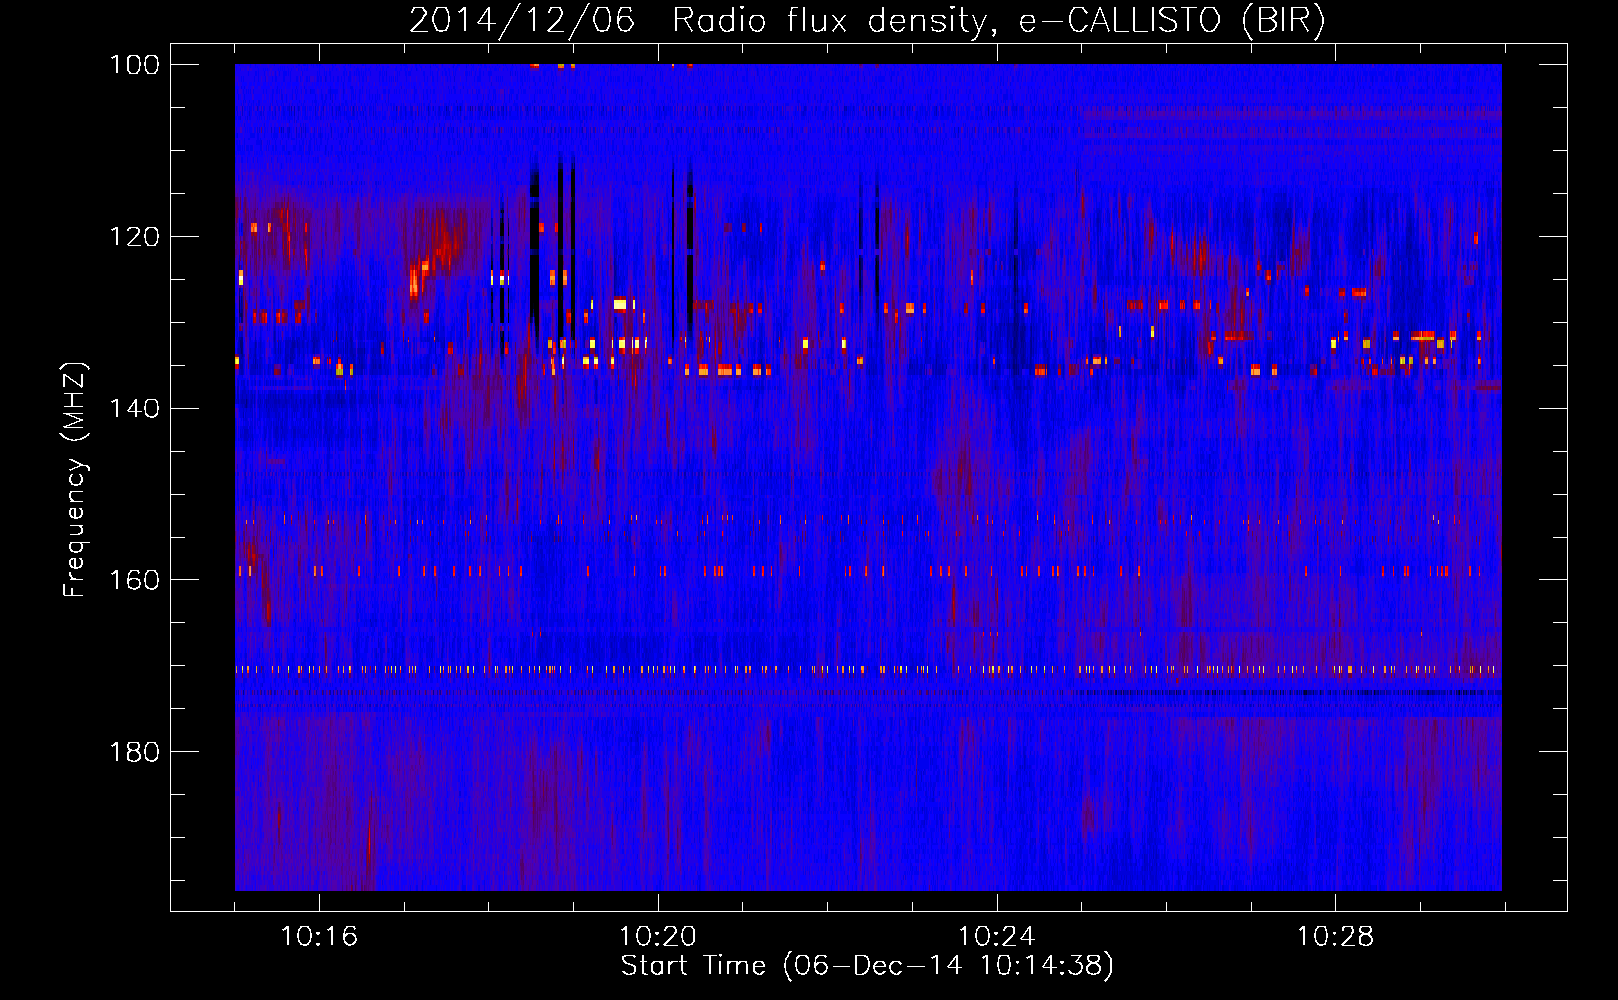Click the 180 frequency tick label
Screen dimensions: 1618x1000
point(133,752)
